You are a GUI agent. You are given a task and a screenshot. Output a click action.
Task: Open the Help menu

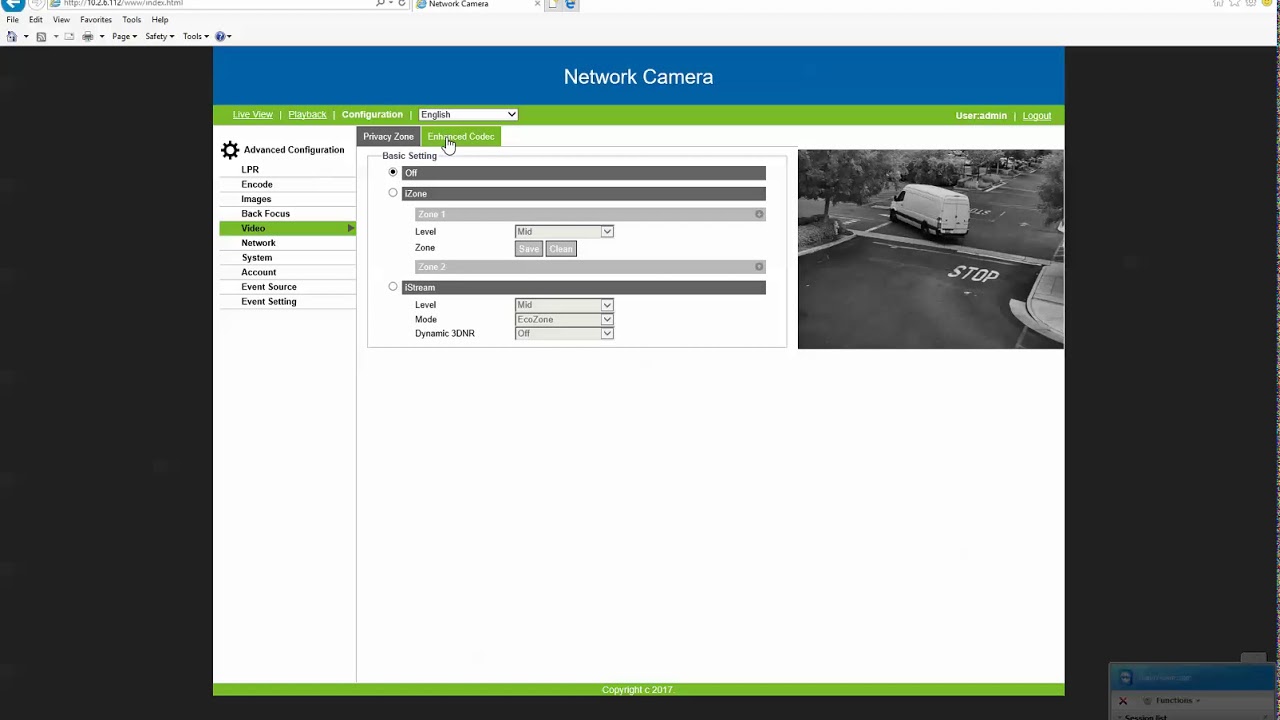[x=160, y=20]
